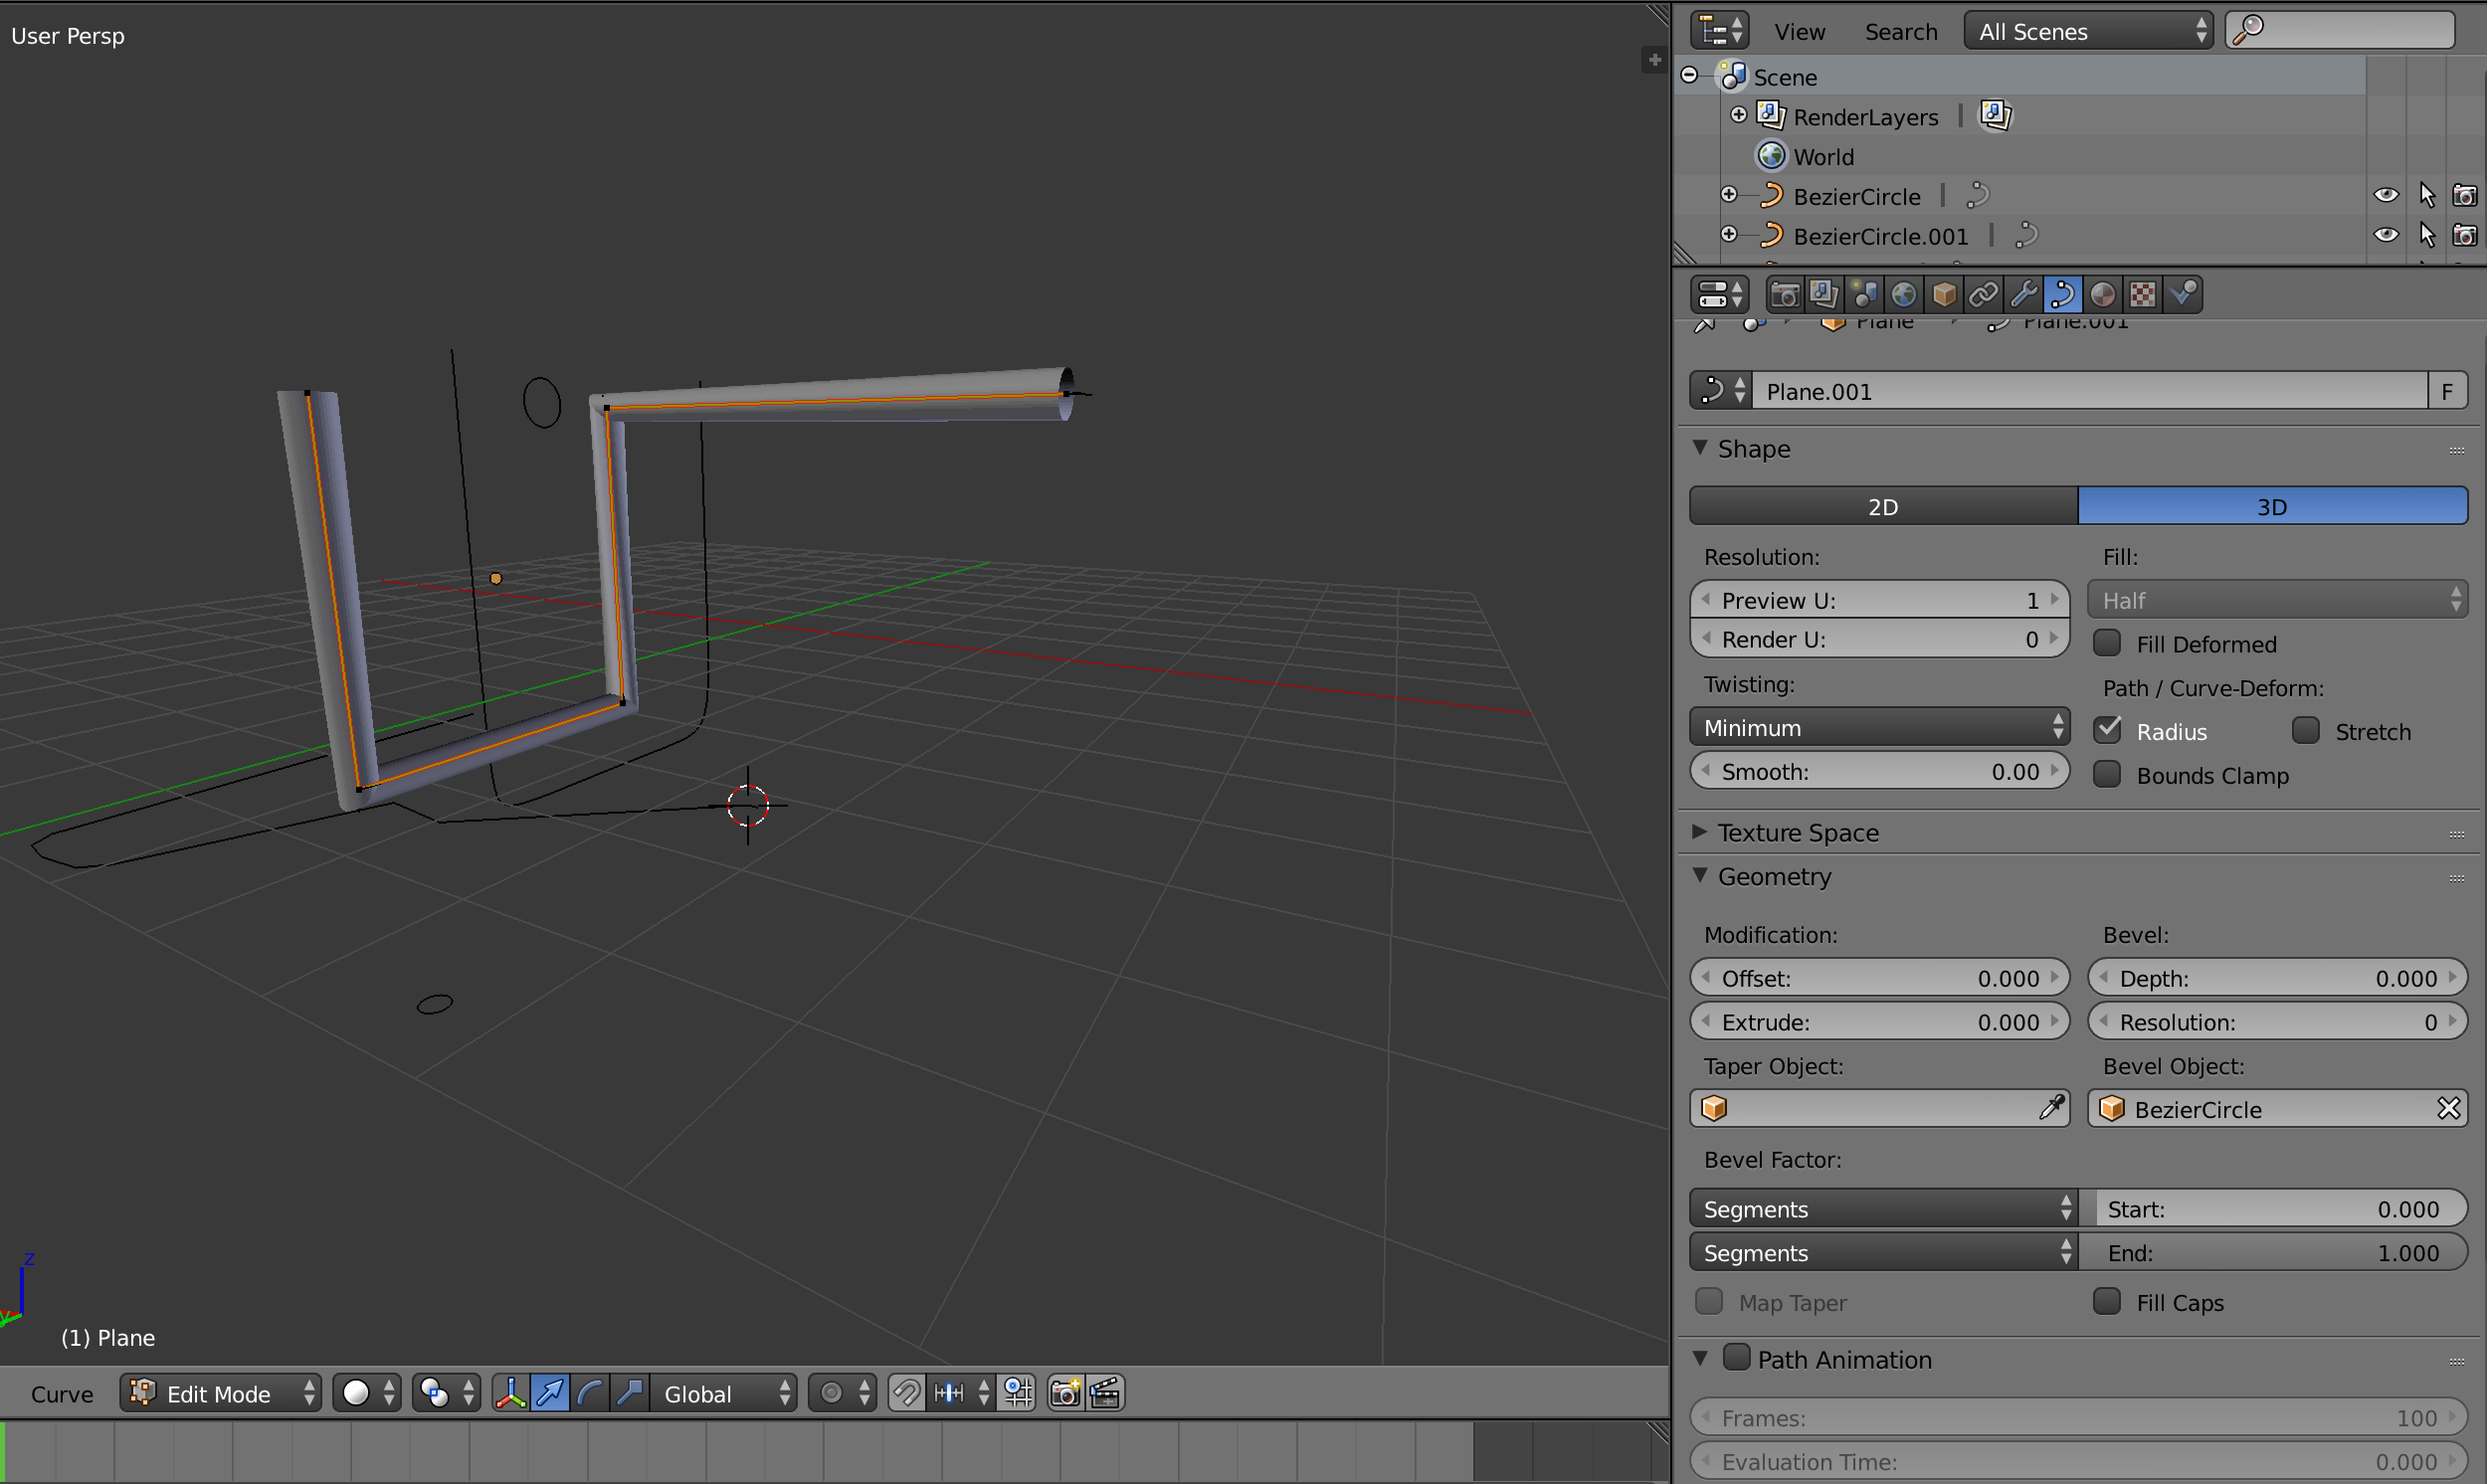Toggle BezierCircle selectability arrow
This screenshot has height=1484, width=2487.
tap(2426, 195)
